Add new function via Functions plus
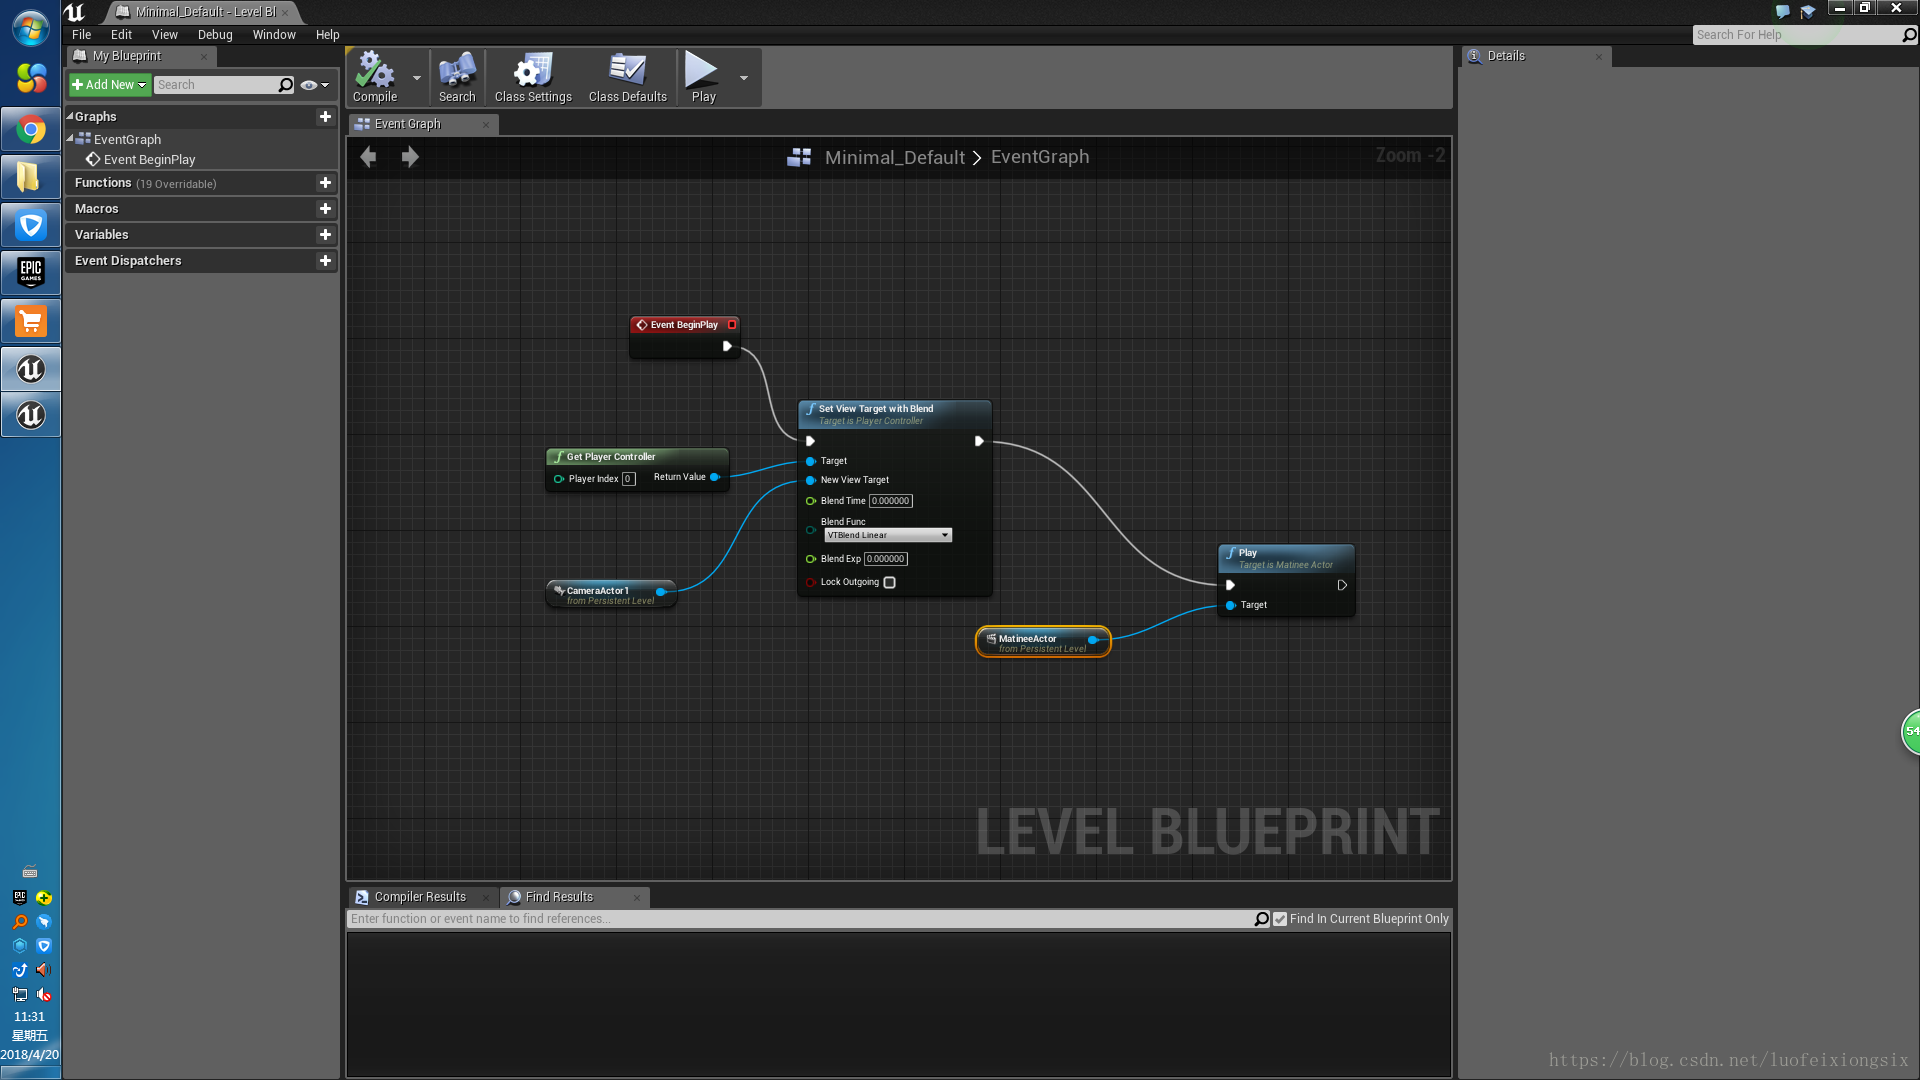The image size is (1920, 1080). (x=325, y=183)
